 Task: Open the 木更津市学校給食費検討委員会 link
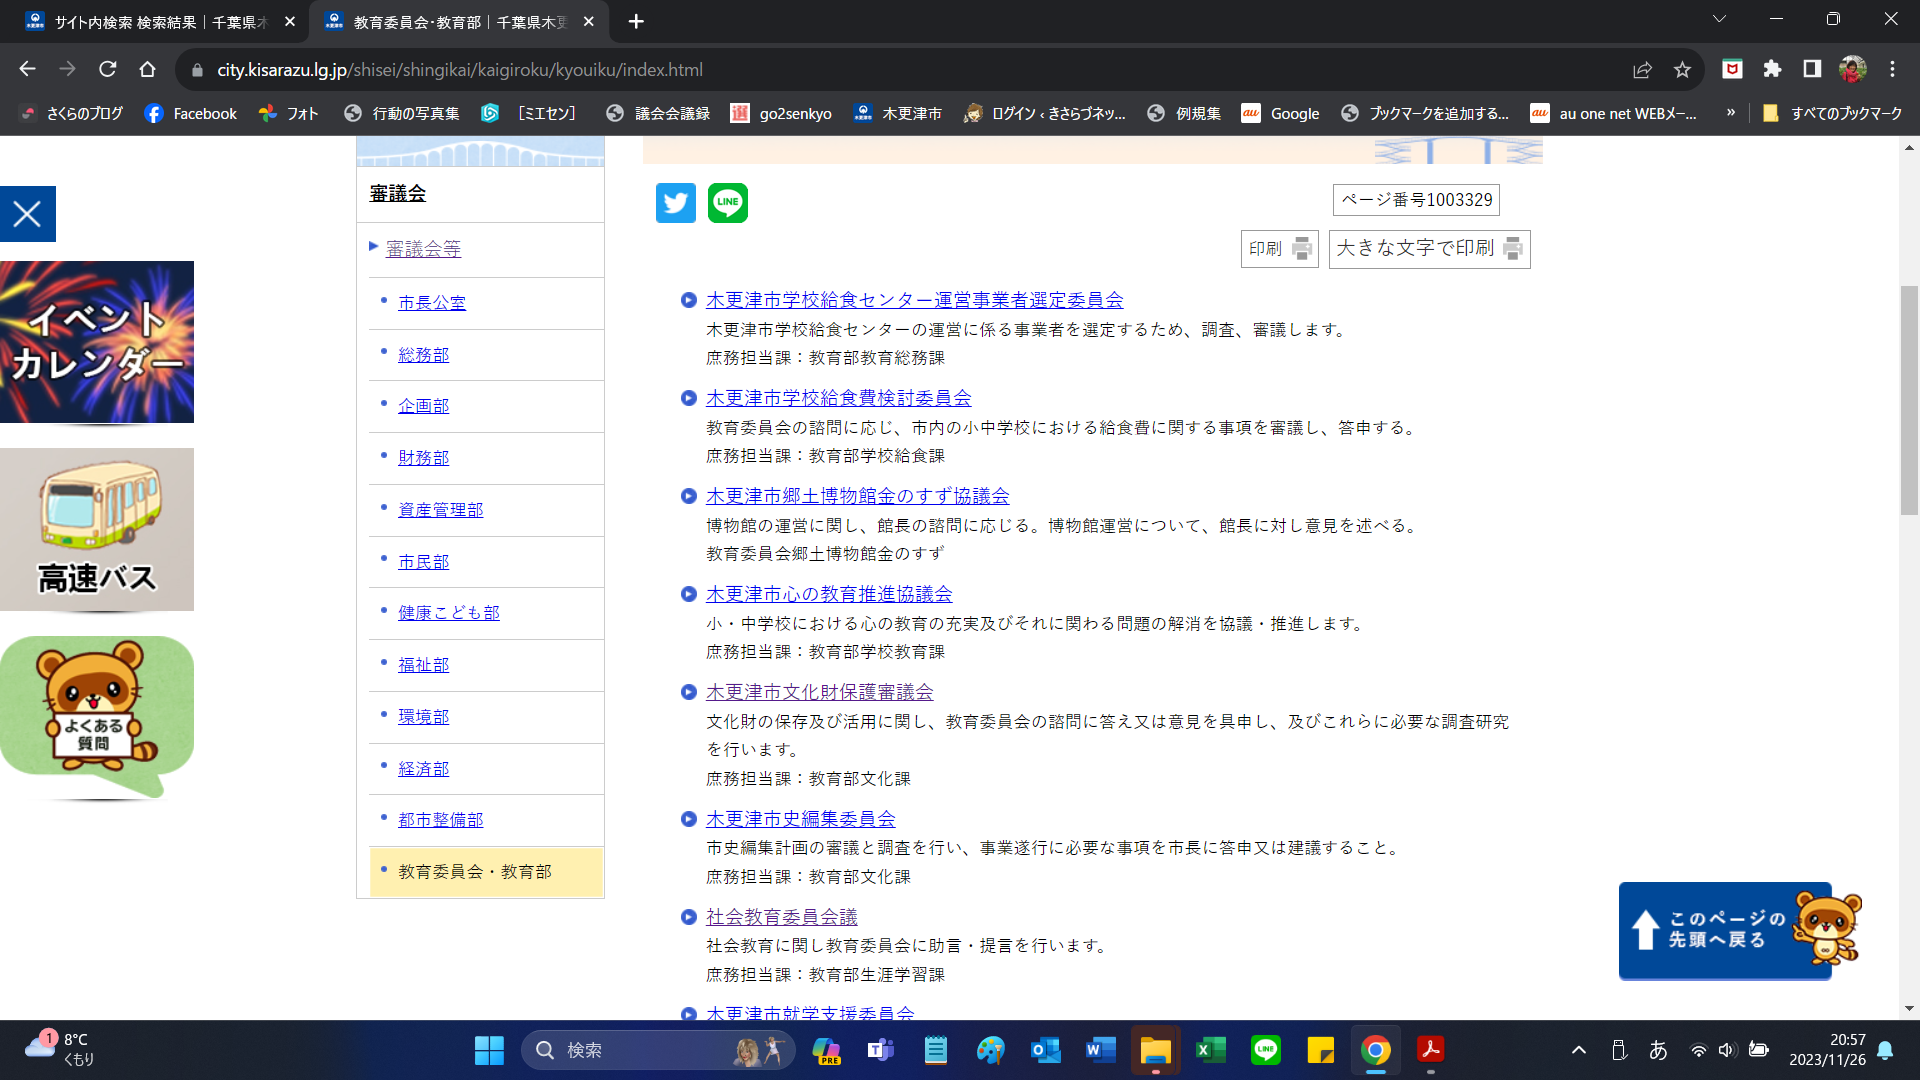coord(838,398)
